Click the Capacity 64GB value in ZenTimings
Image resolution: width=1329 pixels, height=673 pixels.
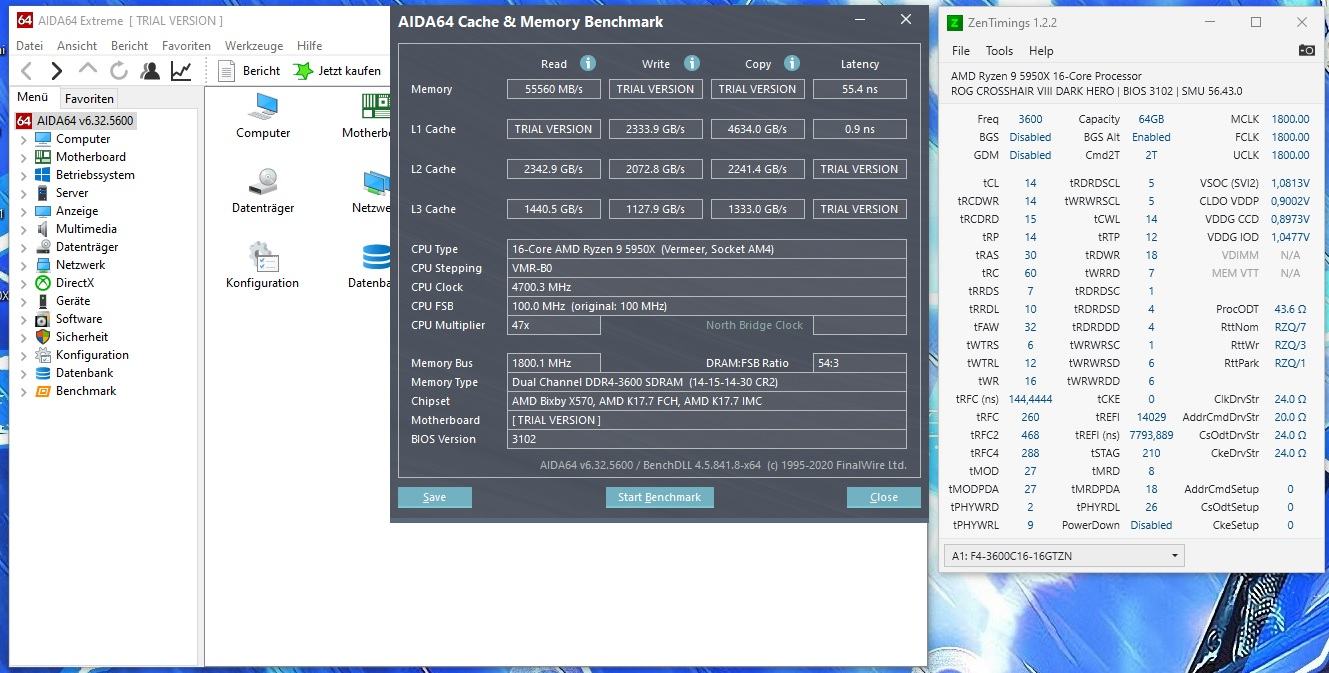tap(1150, 119)
